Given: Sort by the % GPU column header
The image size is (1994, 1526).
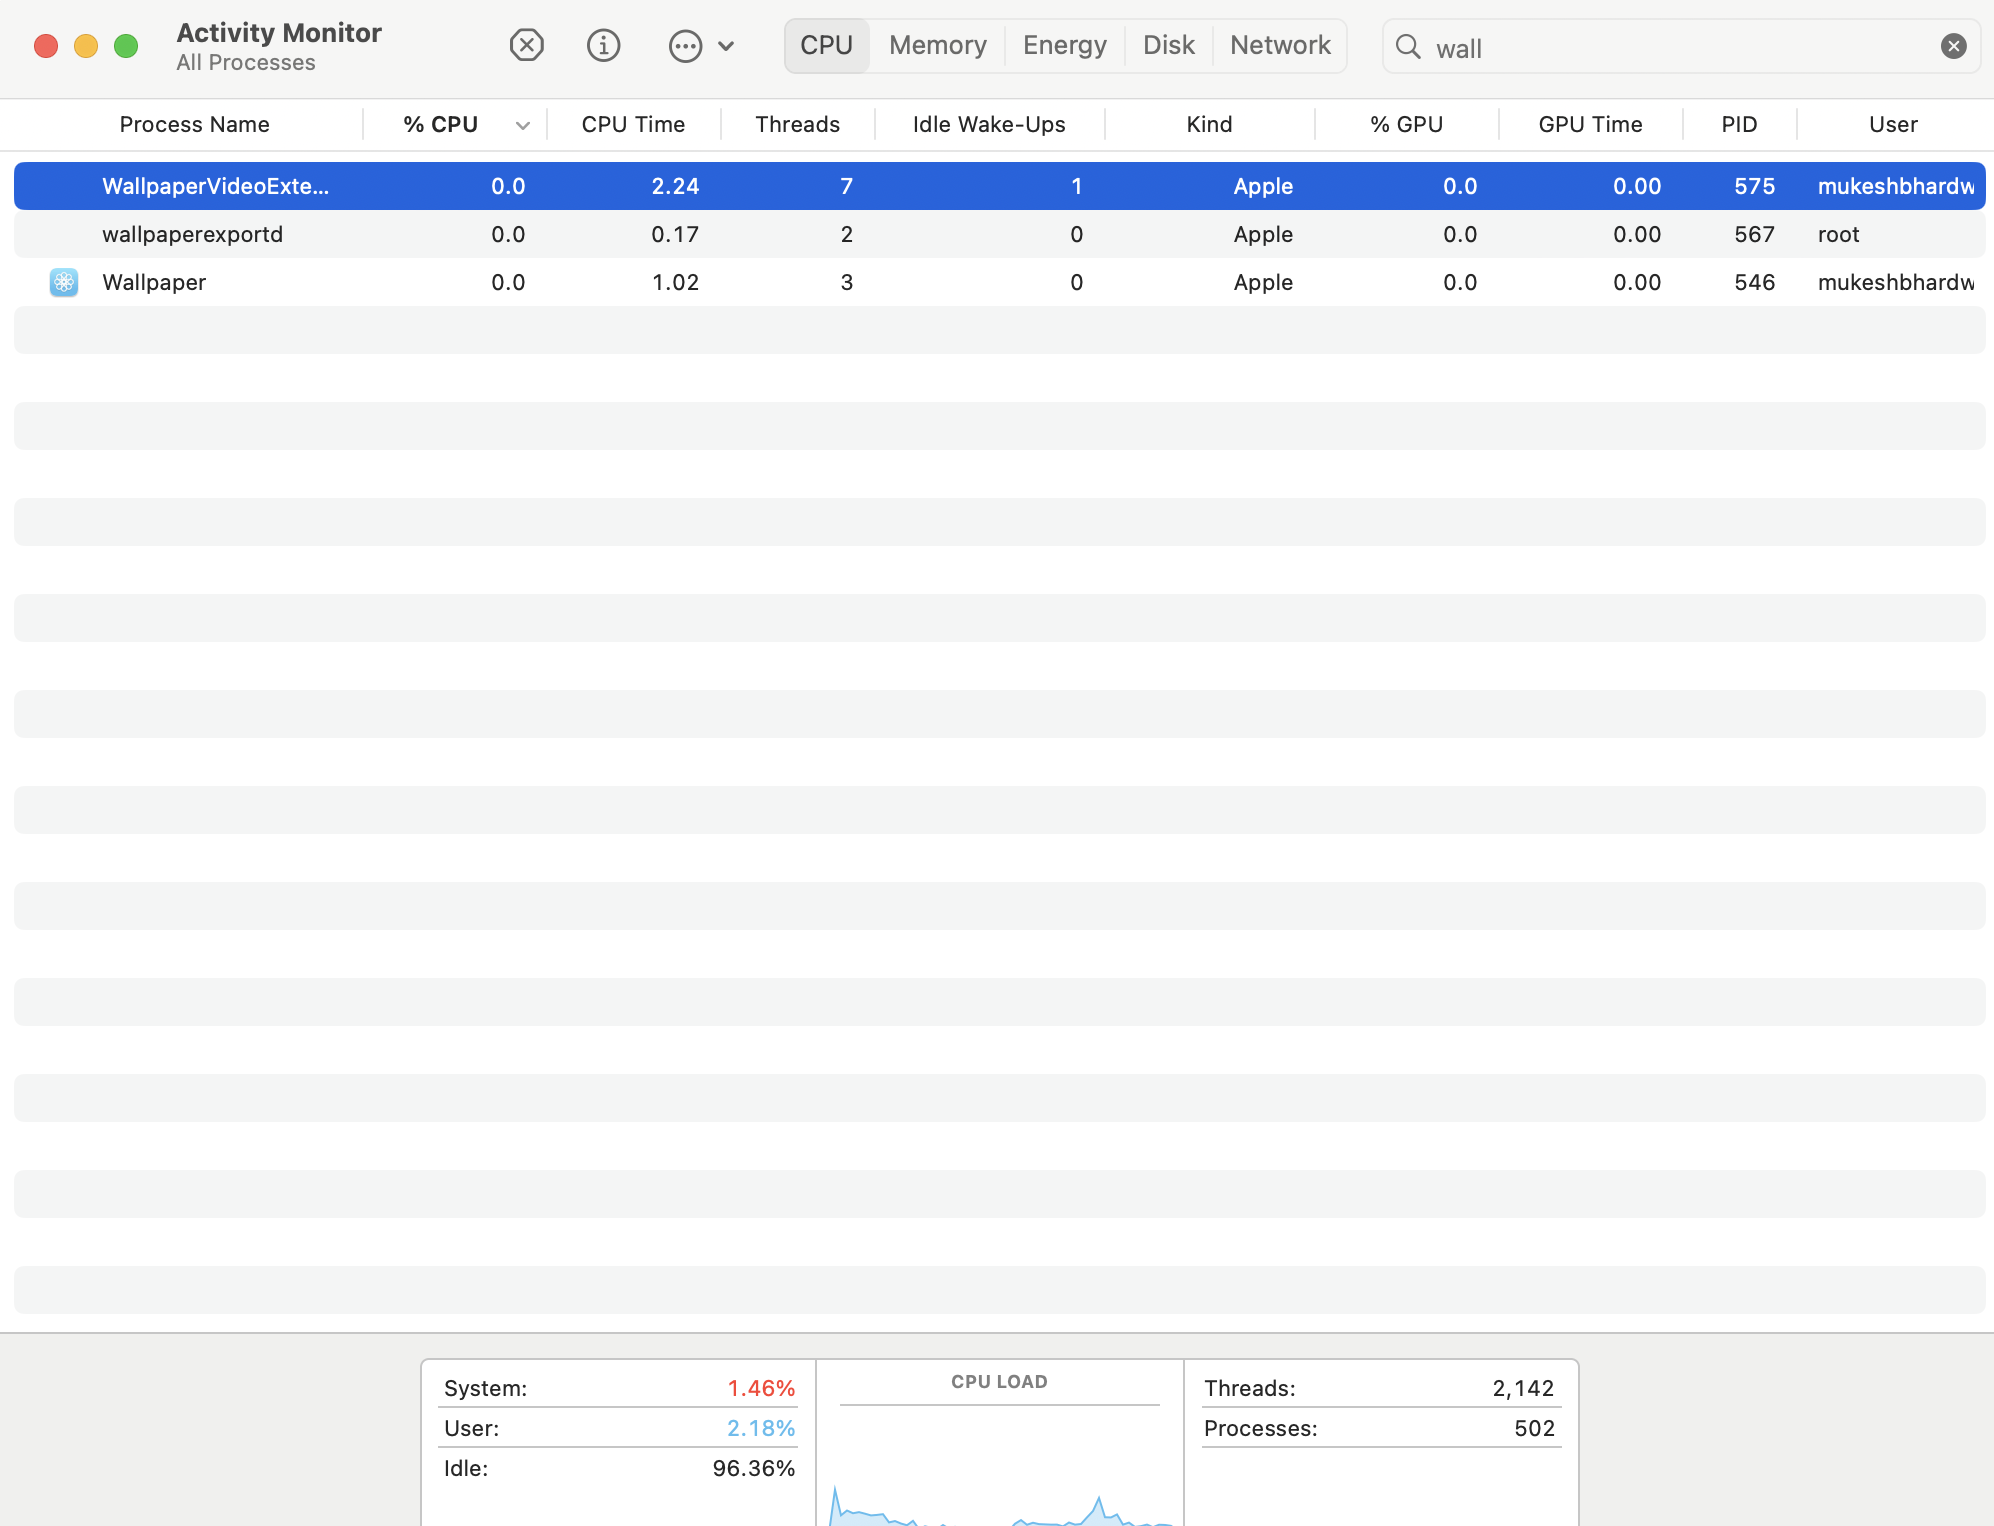Looking at the screenshot, I should 1406,124.
